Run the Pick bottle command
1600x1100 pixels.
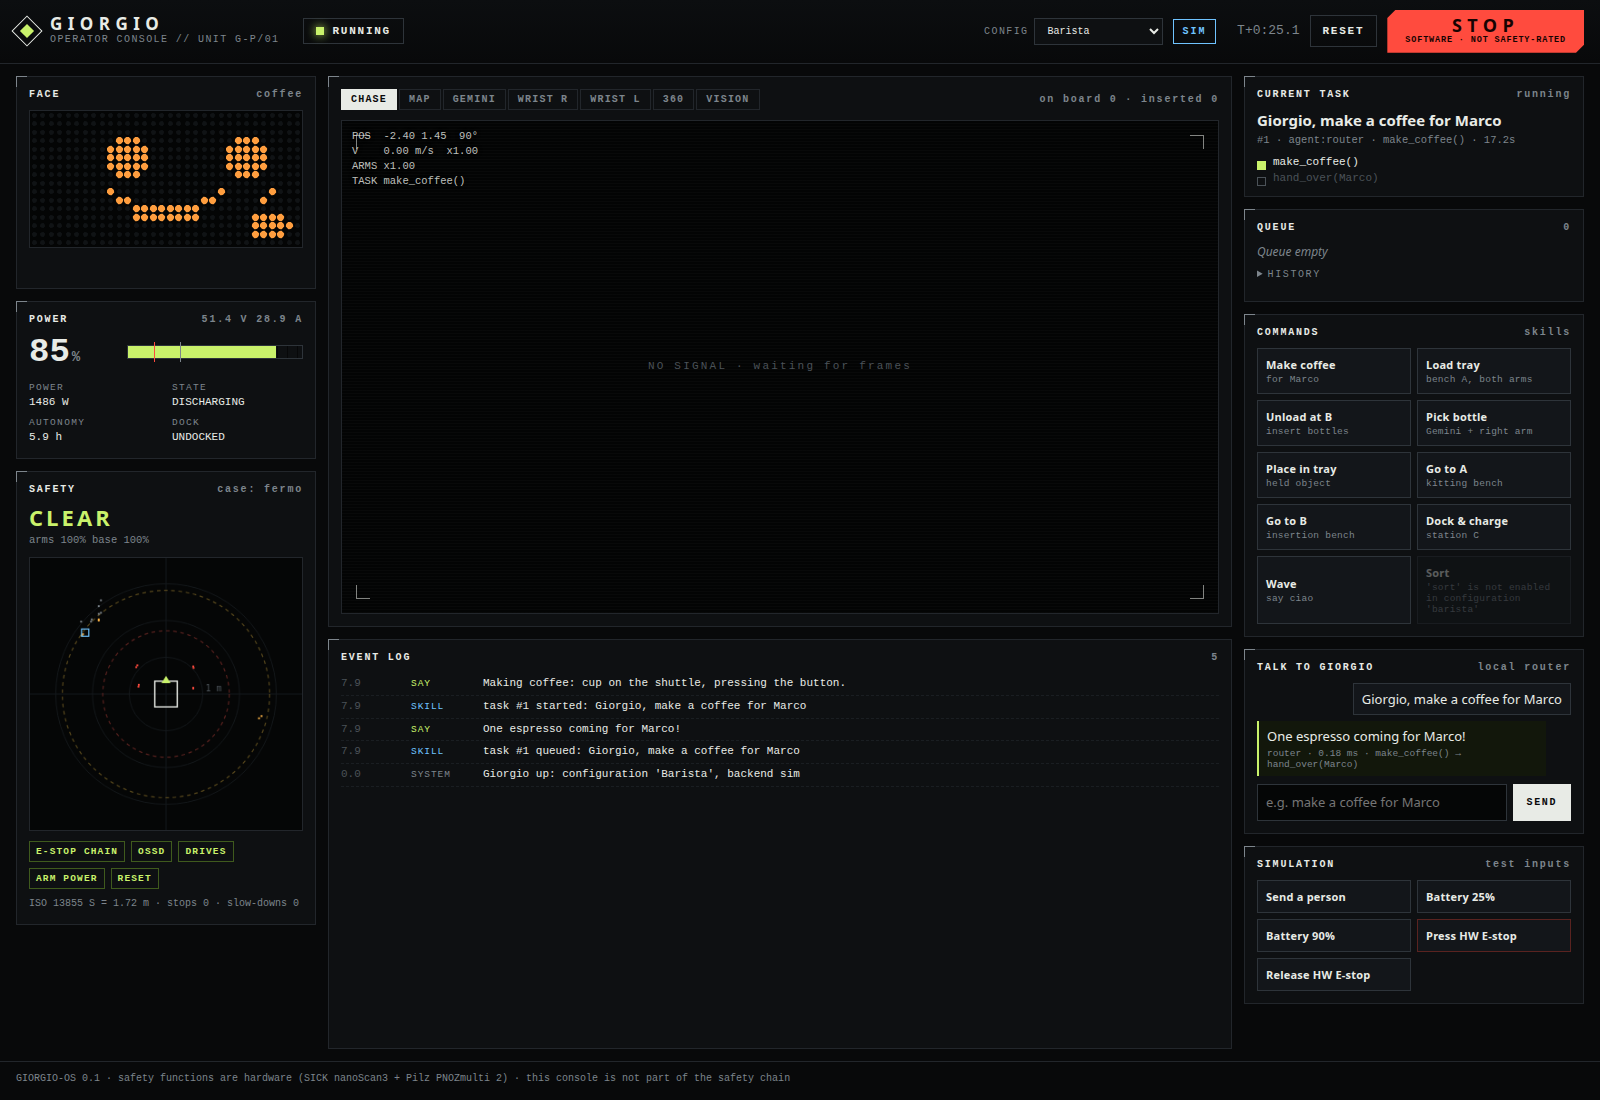[x=1493, y=423]
